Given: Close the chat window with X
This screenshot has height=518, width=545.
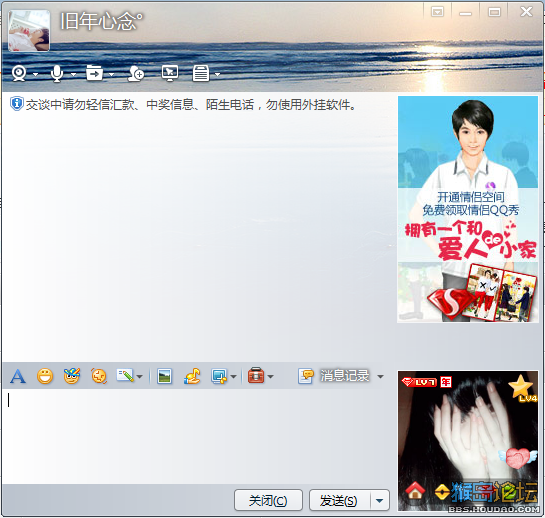Looking at the screenshot, I should pyautogui.click(x=526, y=11).
